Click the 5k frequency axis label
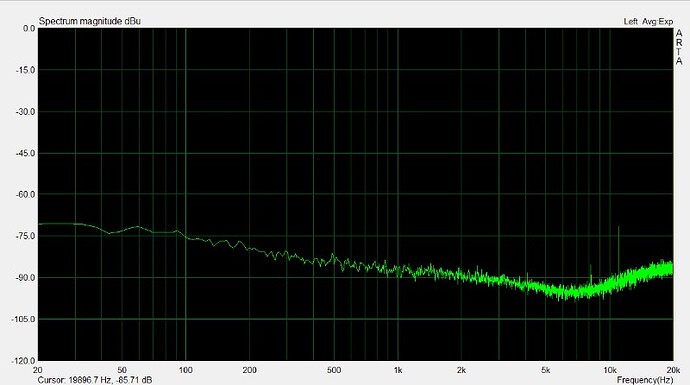Image resolution: width=690 pixels, height=385 pixels. click(x=546, y=370)
